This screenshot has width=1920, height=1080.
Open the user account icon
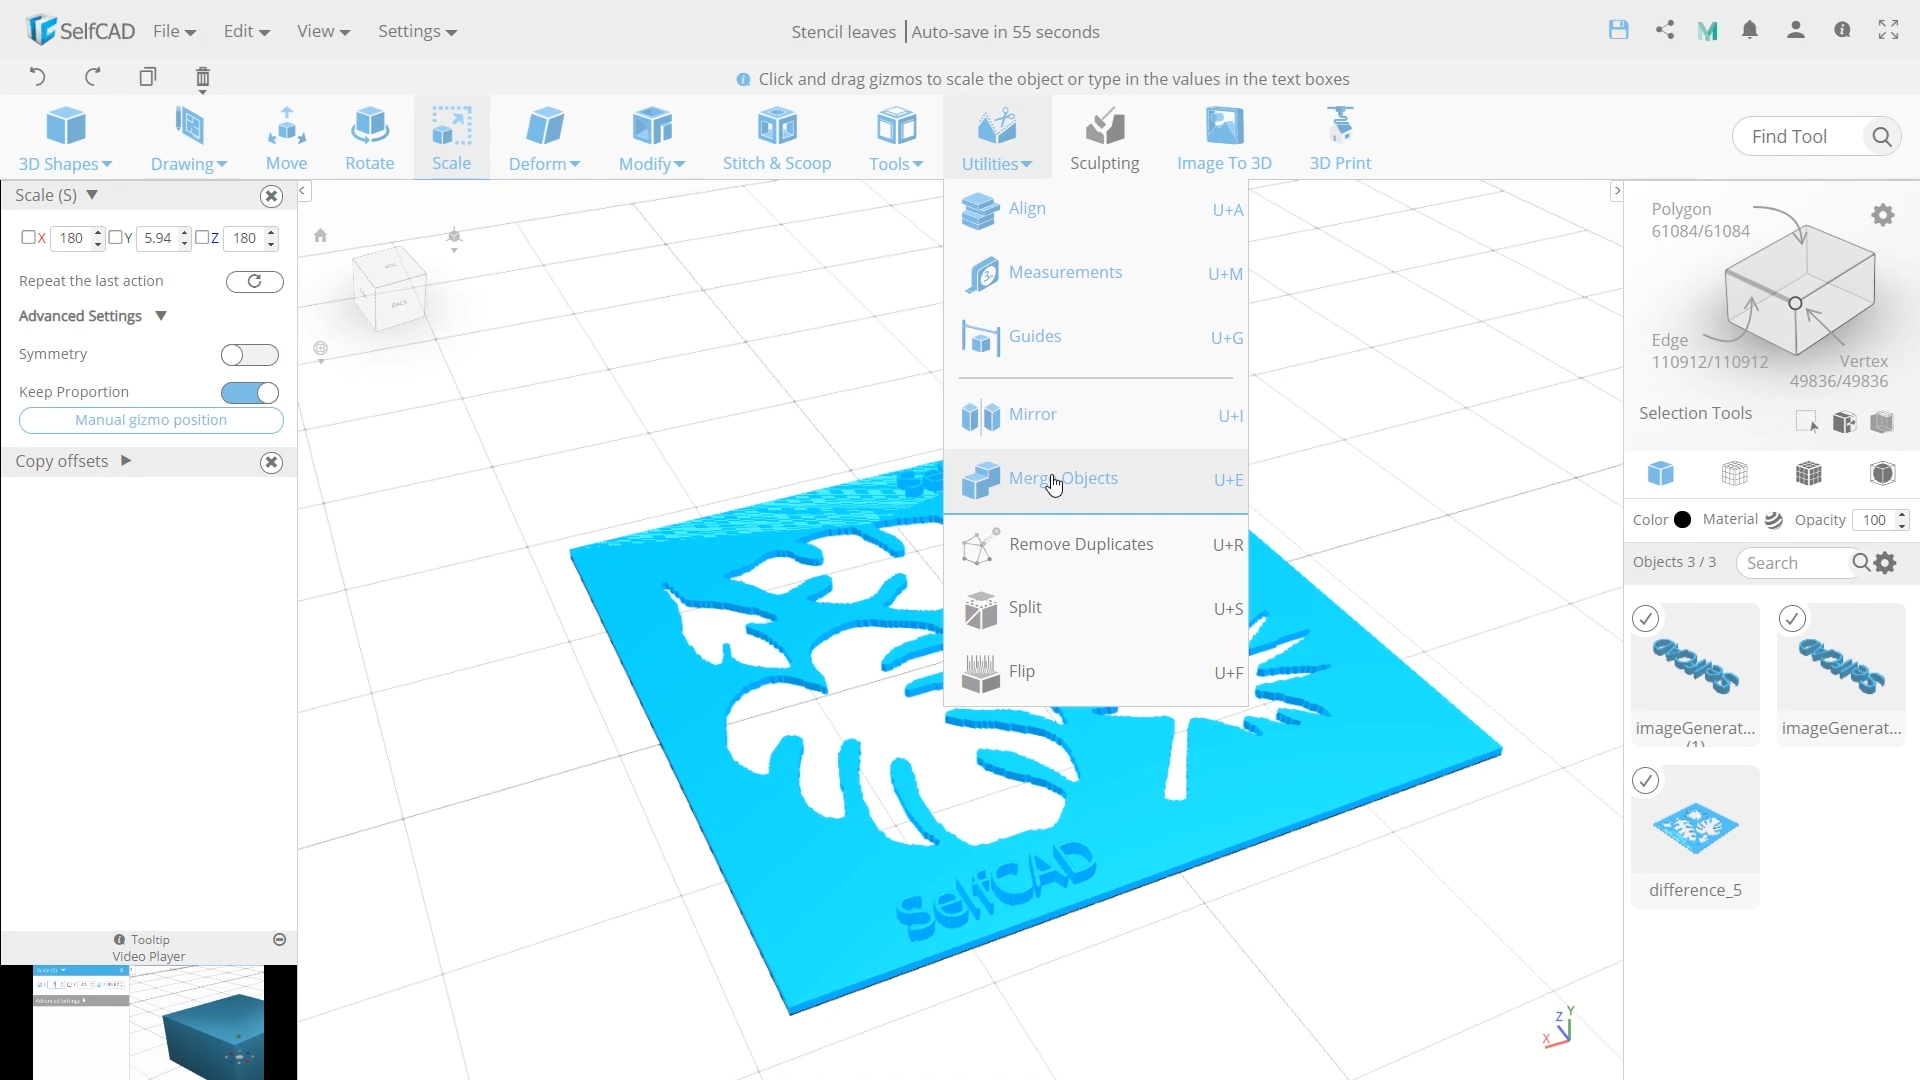1795,30
